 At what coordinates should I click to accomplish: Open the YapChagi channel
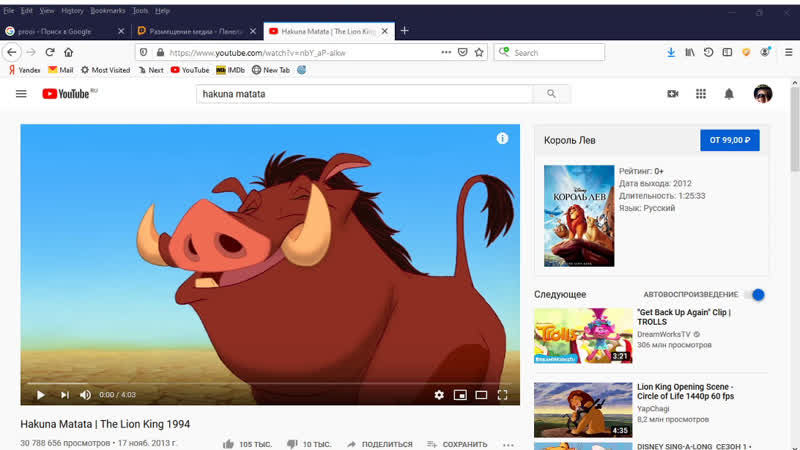[x=653, y=409]
